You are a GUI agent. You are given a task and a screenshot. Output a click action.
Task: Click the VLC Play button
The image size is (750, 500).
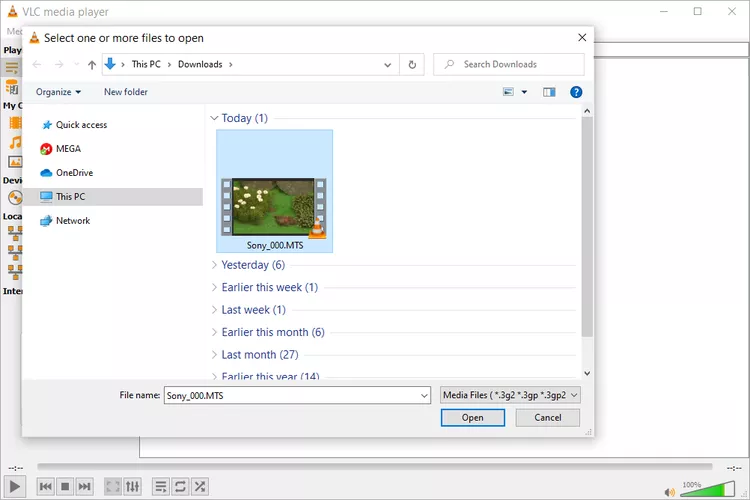tap(14, 487)
